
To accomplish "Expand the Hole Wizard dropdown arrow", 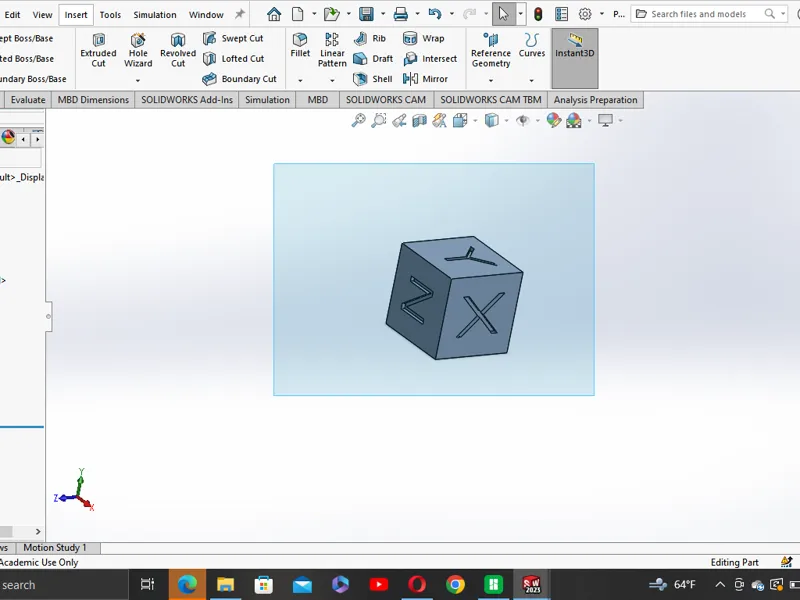I will 138,80.
